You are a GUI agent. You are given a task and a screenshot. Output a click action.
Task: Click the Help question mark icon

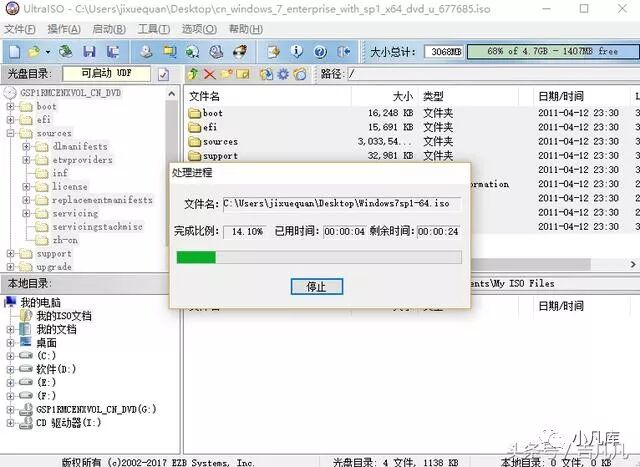click(320, 52)
